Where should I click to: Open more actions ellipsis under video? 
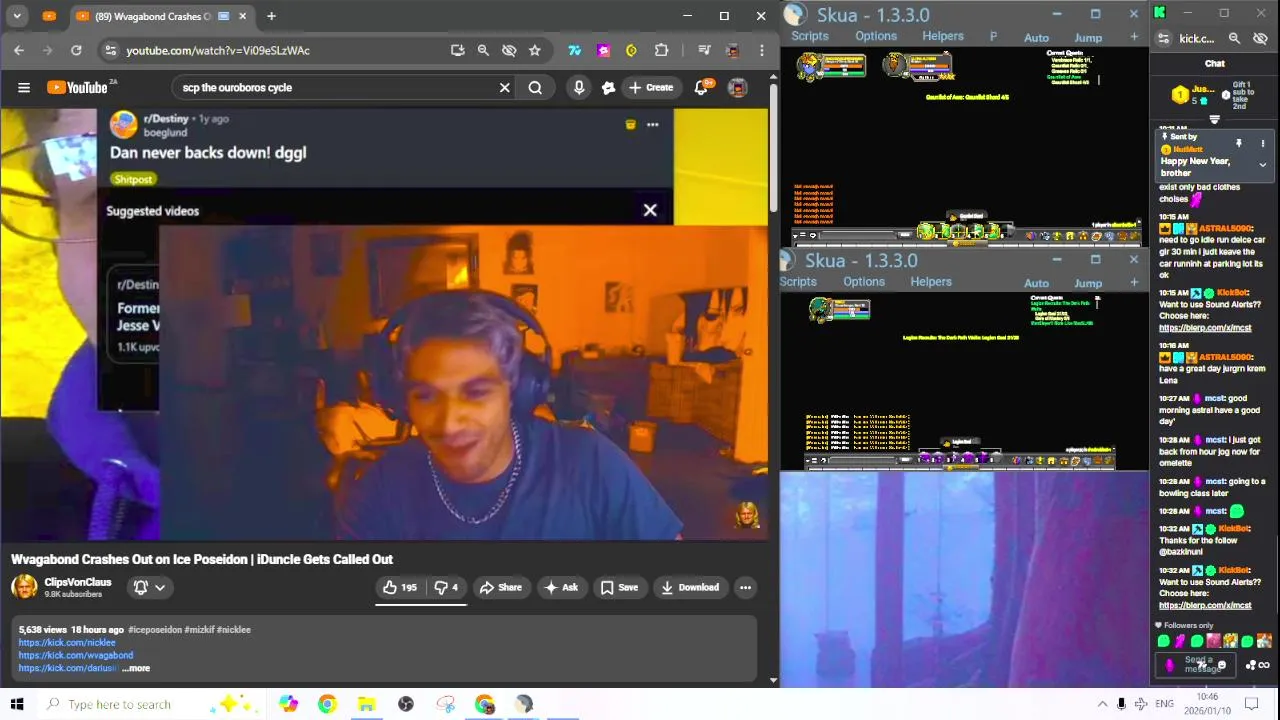745,588
